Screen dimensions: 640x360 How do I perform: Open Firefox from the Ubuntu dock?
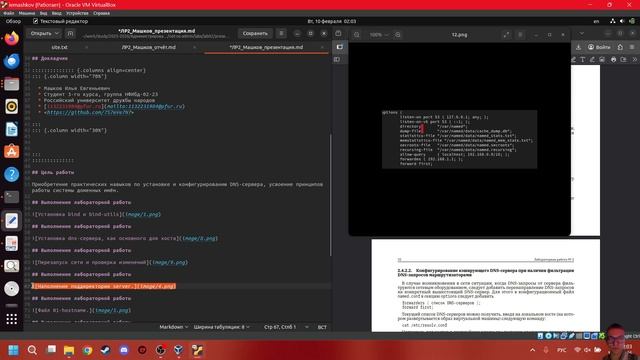[11, 39]
